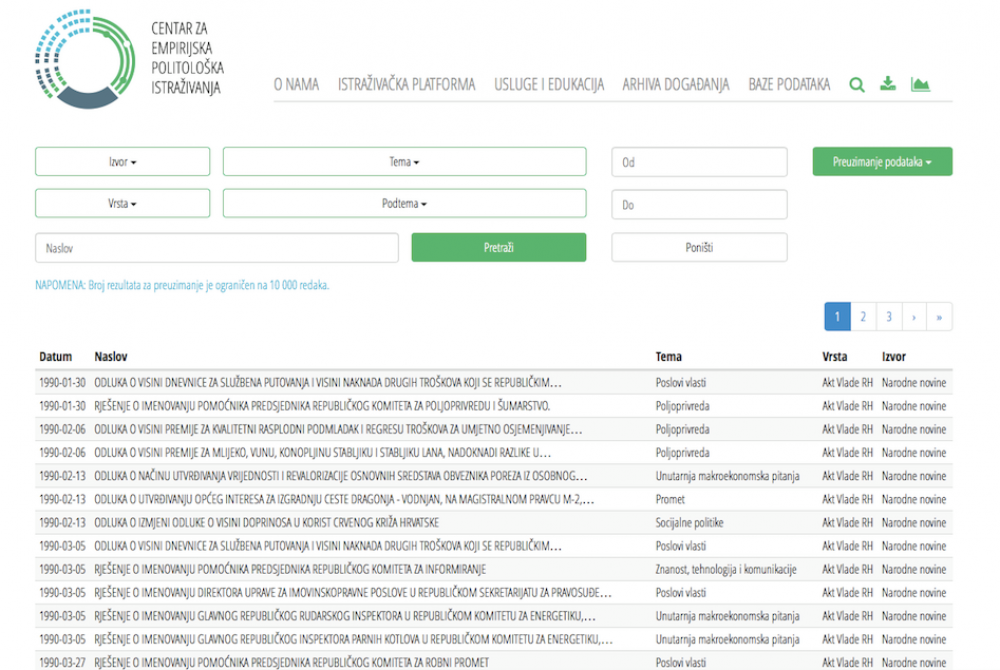The height and width of the screenshot is (670, 1000).
Task: Open the O NAMA menu item
Action: click(x=296, y=85)
